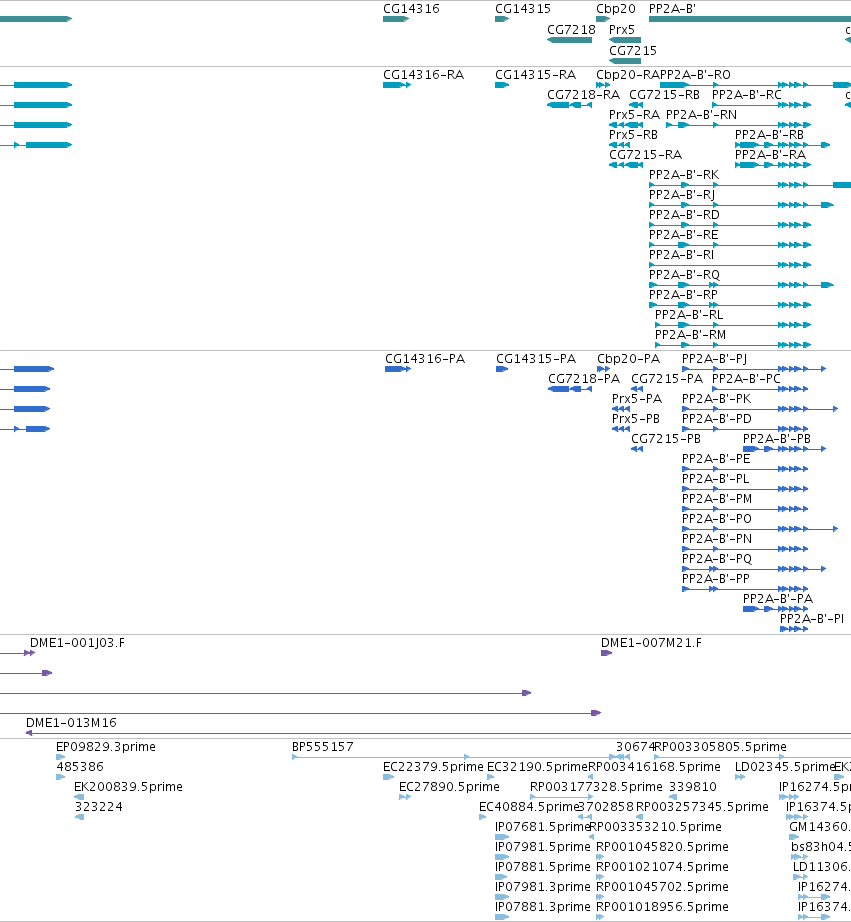Select protein CG14316-PA
Viewport: 851px width, 922px height.
pos(425,359)
